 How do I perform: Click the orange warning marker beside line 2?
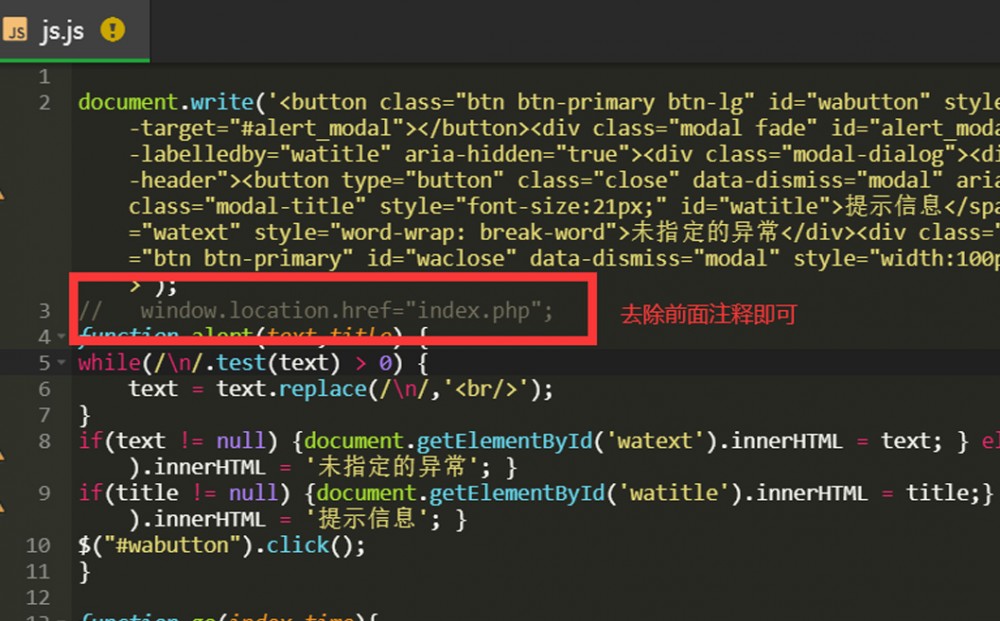(x=2, y=190)
